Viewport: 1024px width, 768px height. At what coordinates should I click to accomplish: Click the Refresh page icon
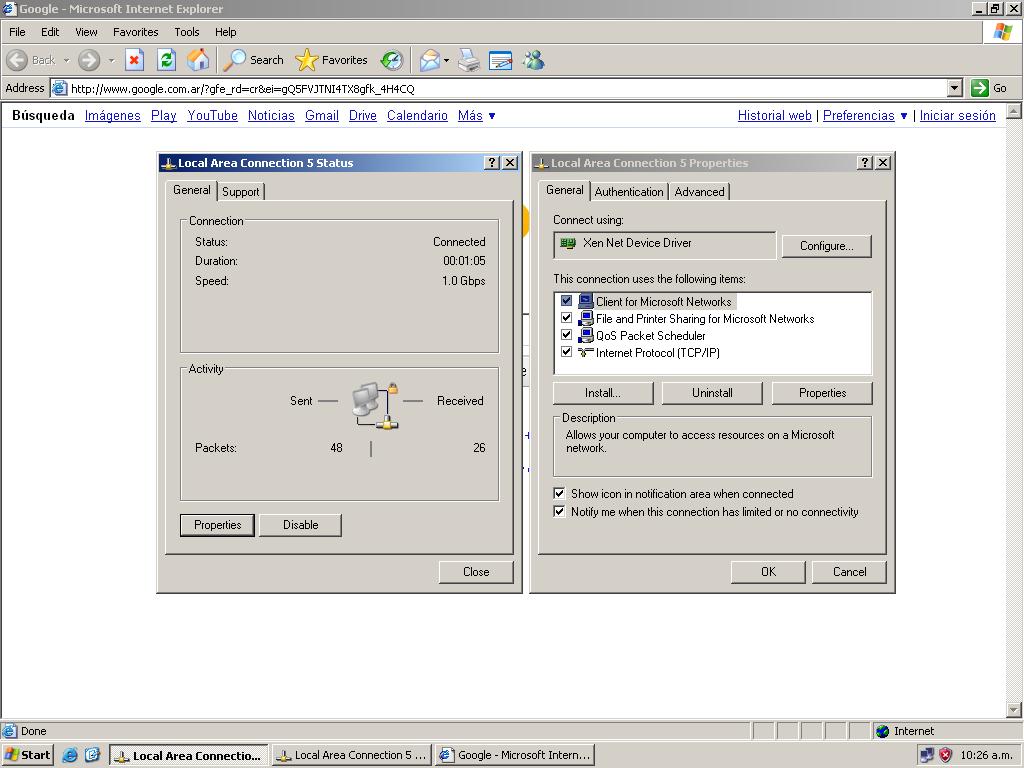(166, 60)
